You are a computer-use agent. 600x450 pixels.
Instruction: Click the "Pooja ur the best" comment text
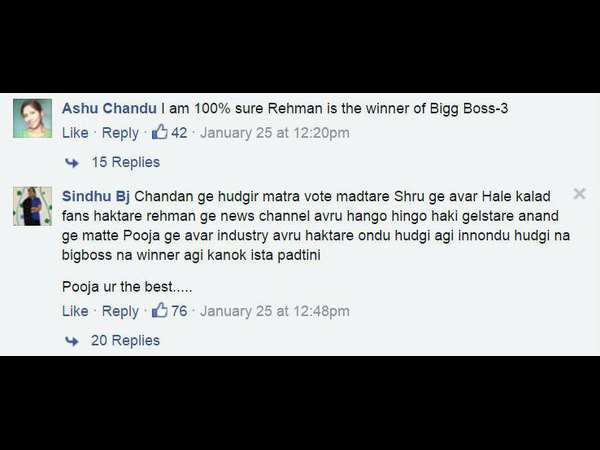[x=127, y=287]
